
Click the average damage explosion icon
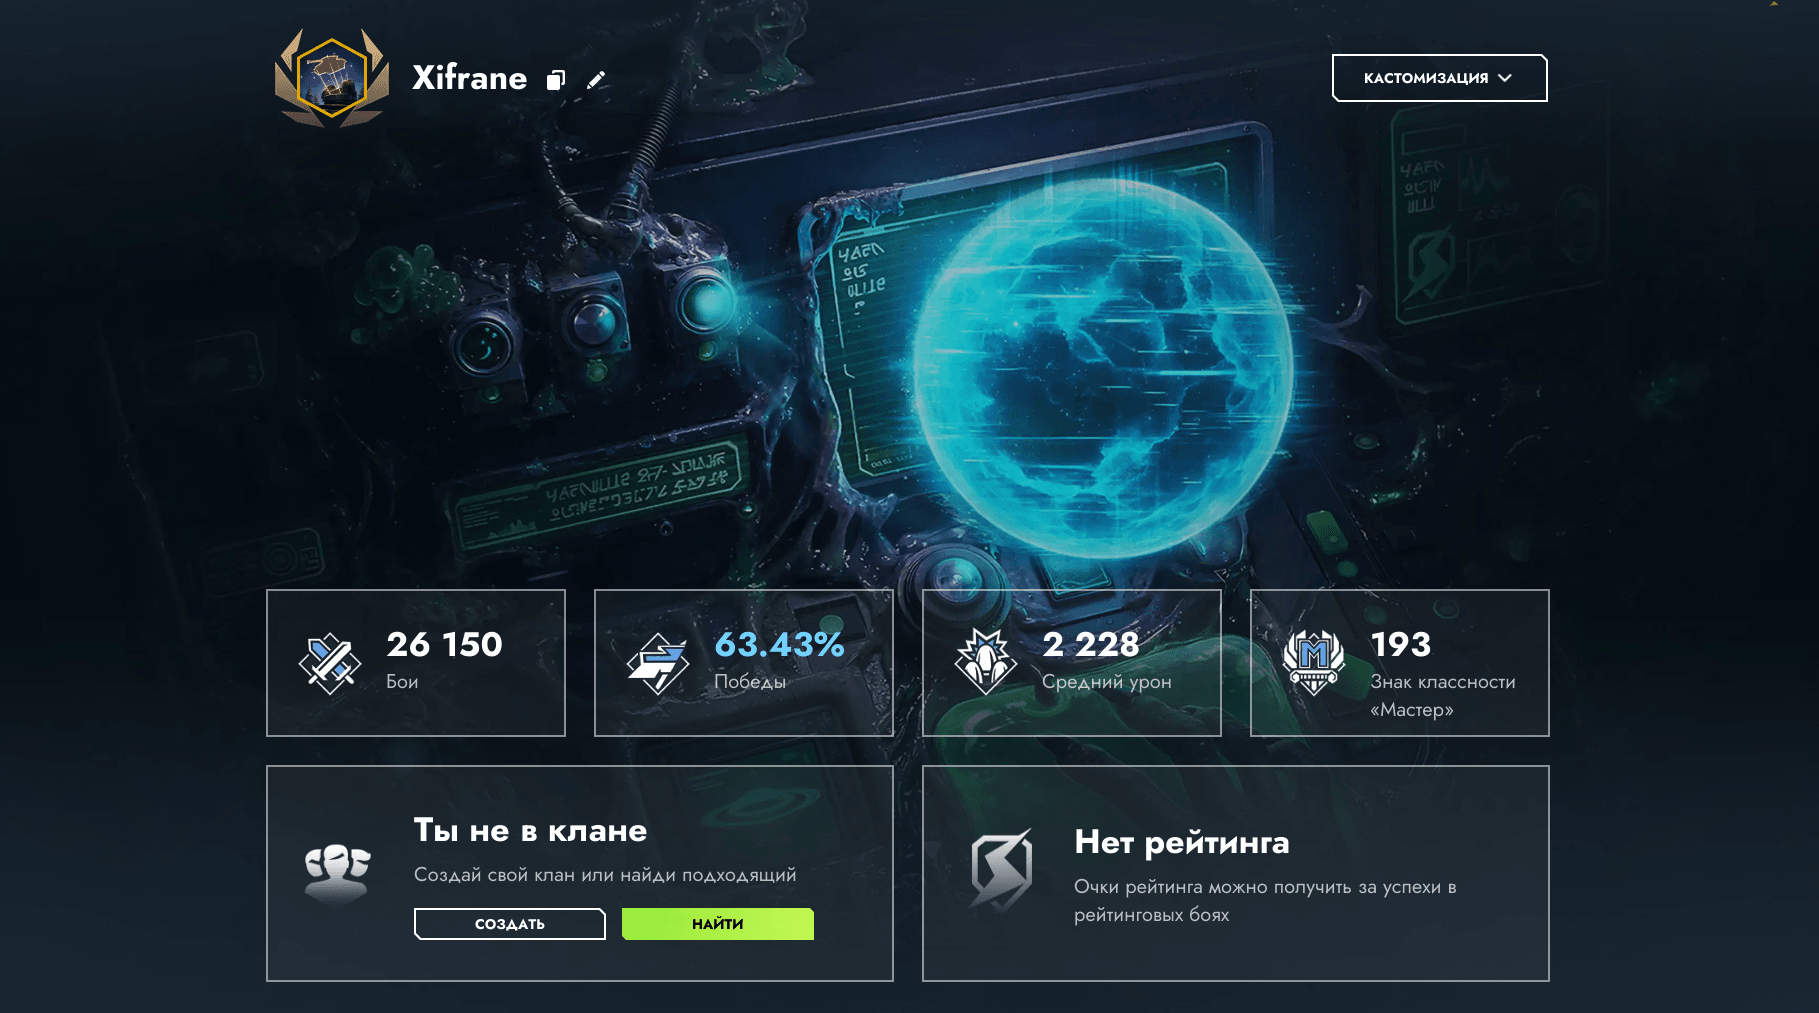tap(985, 662)
